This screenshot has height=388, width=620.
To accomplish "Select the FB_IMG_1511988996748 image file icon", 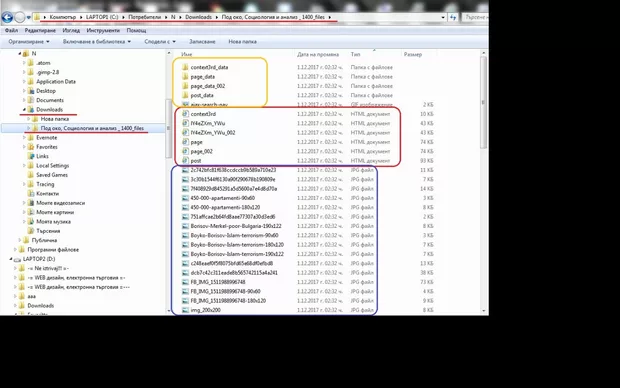I will (x=185, y=282).
